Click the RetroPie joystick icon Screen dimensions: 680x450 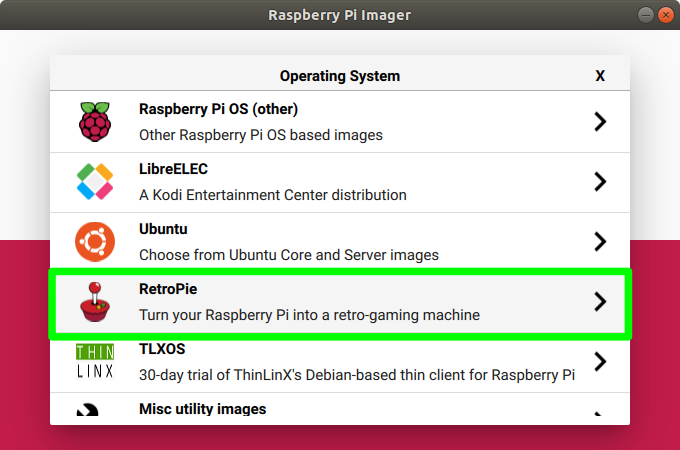click(x=95, y=302)
